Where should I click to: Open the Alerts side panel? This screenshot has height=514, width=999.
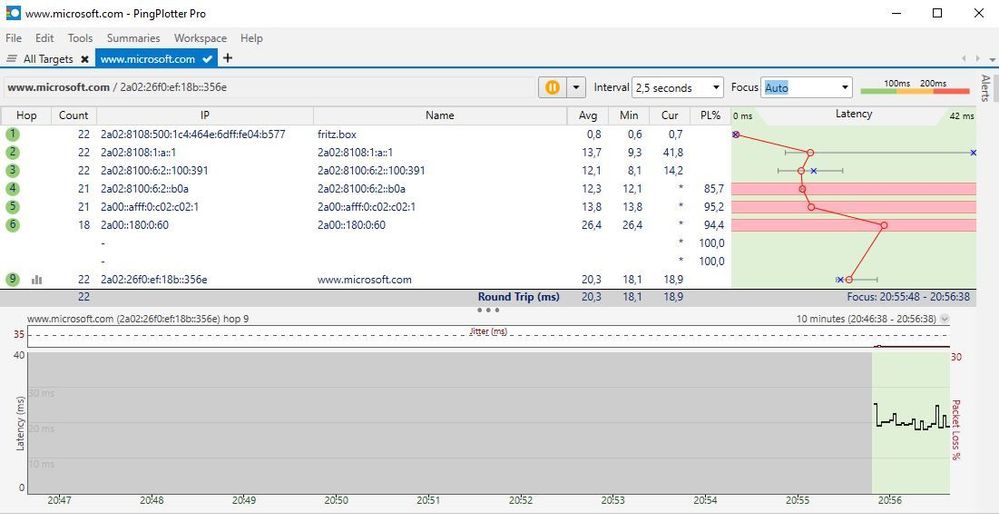coord(986,87)
